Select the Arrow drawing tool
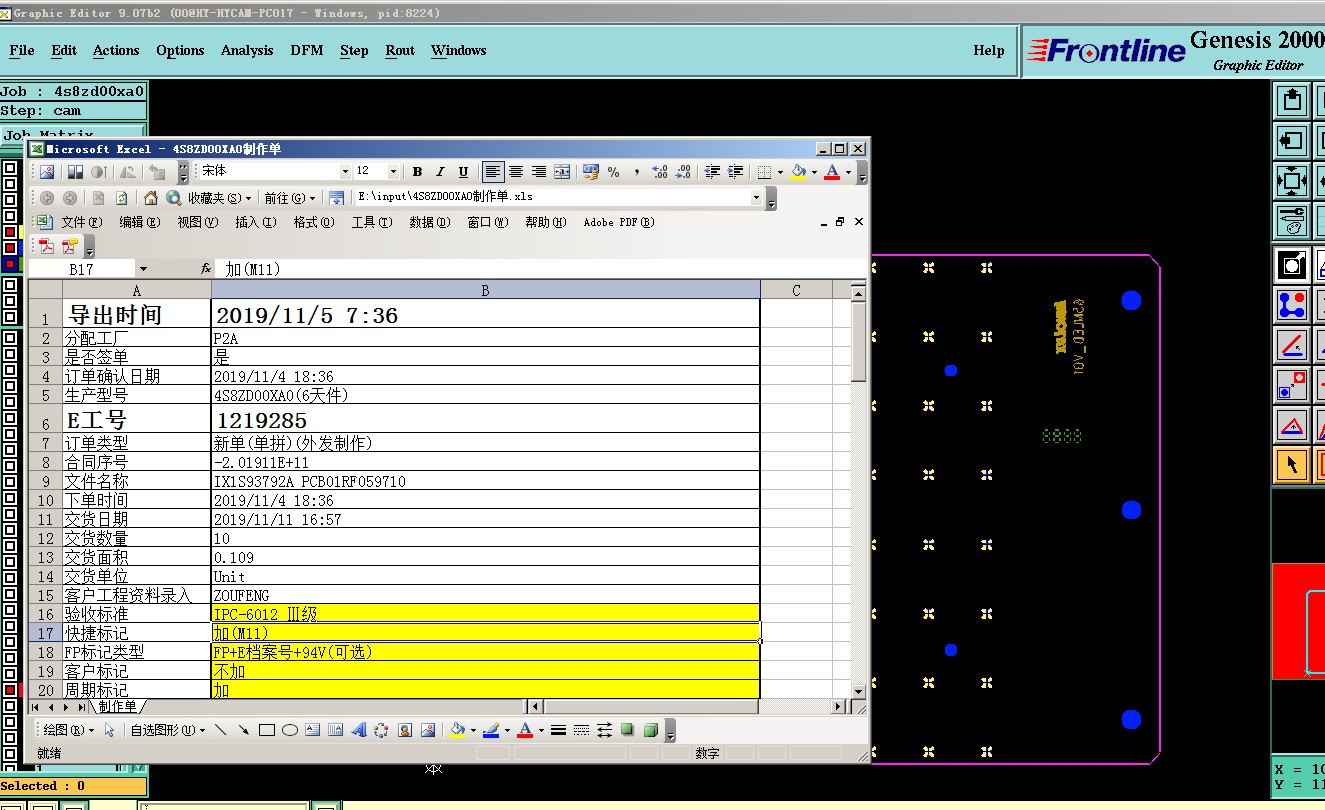This screenshot has width=1325, height=810. (244, 730)
